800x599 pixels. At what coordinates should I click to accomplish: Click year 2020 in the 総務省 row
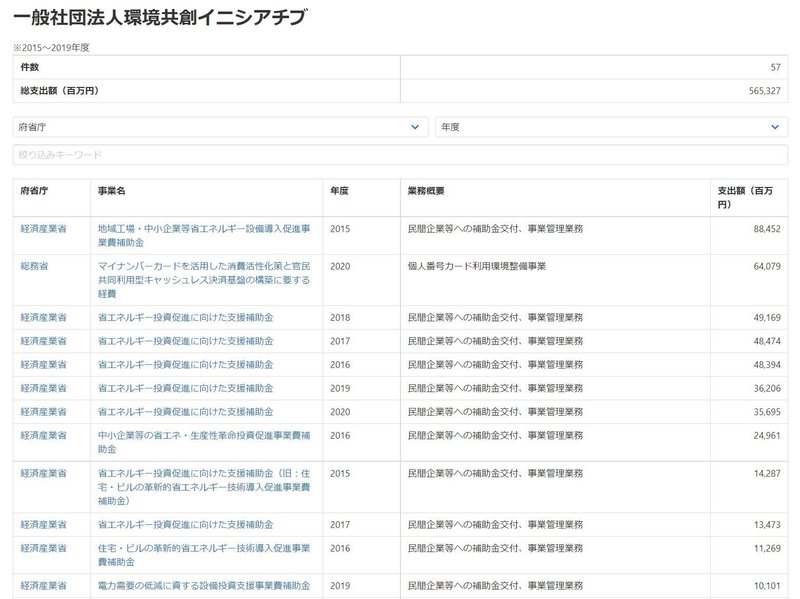[340, 266]
